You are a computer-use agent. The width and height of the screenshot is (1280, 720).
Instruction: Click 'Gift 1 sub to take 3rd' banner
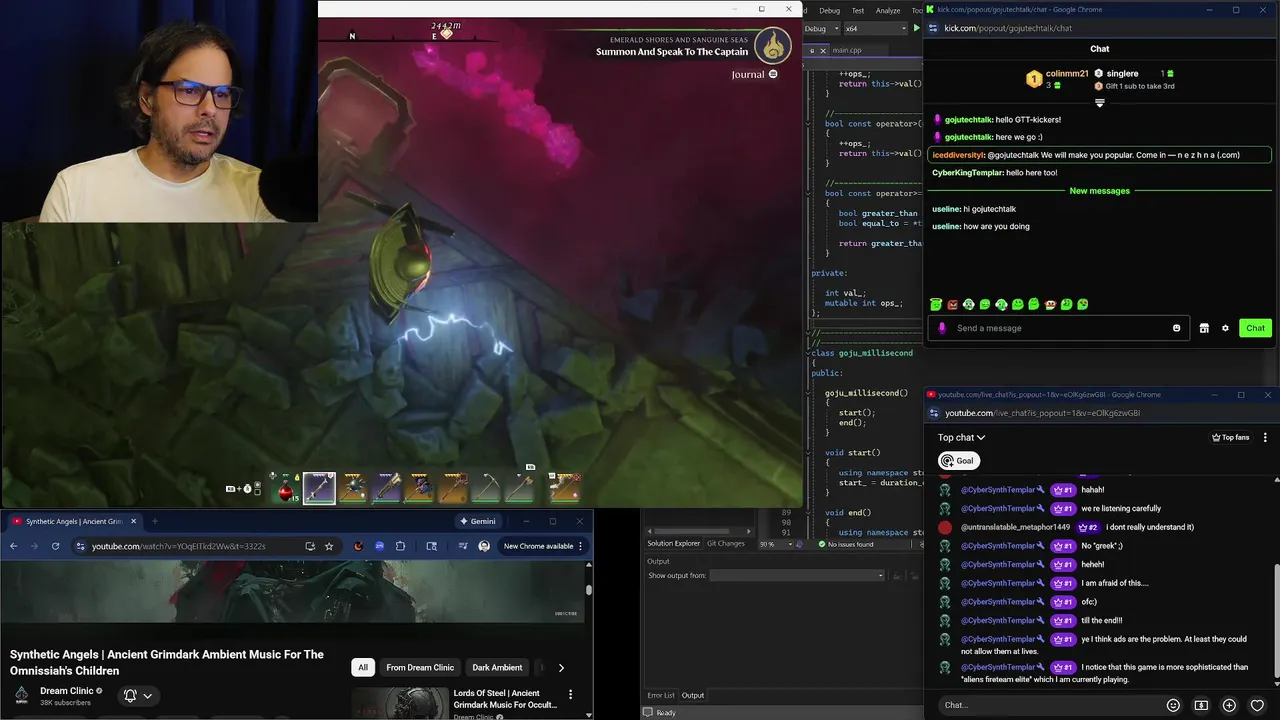pyautogui.click(x=1140, y=86)
